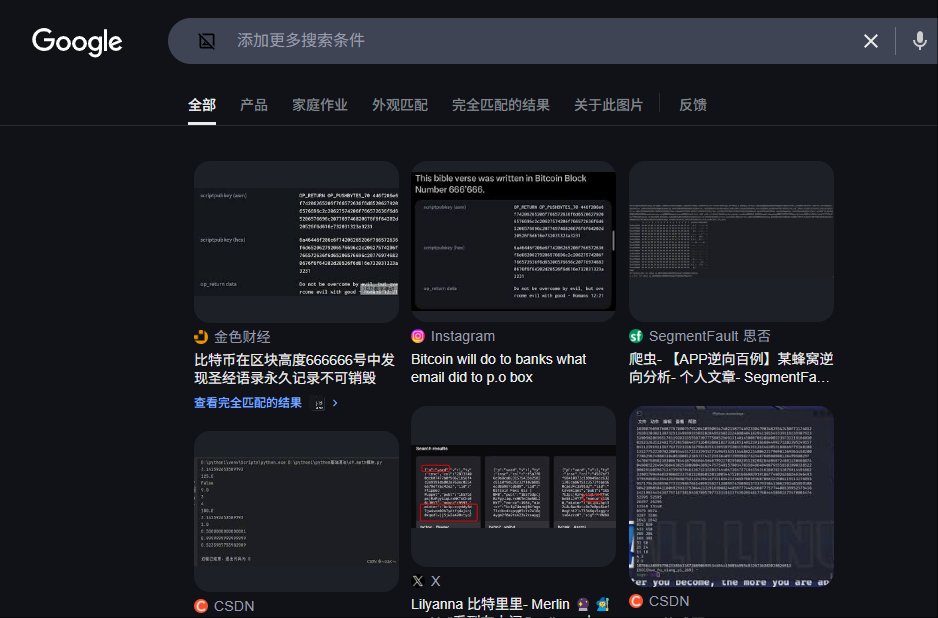Image resolution: width=938 pixels, height=618 pixels.
Task: Switch to the 产品 tab
Action: 254,105
